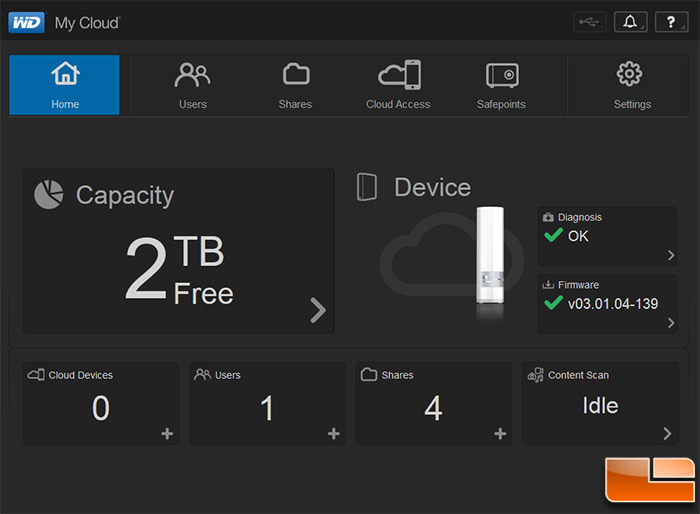700x514 pixels.
Task: Click the Capacity pie chart icon
Action: [x=49, y=195]
